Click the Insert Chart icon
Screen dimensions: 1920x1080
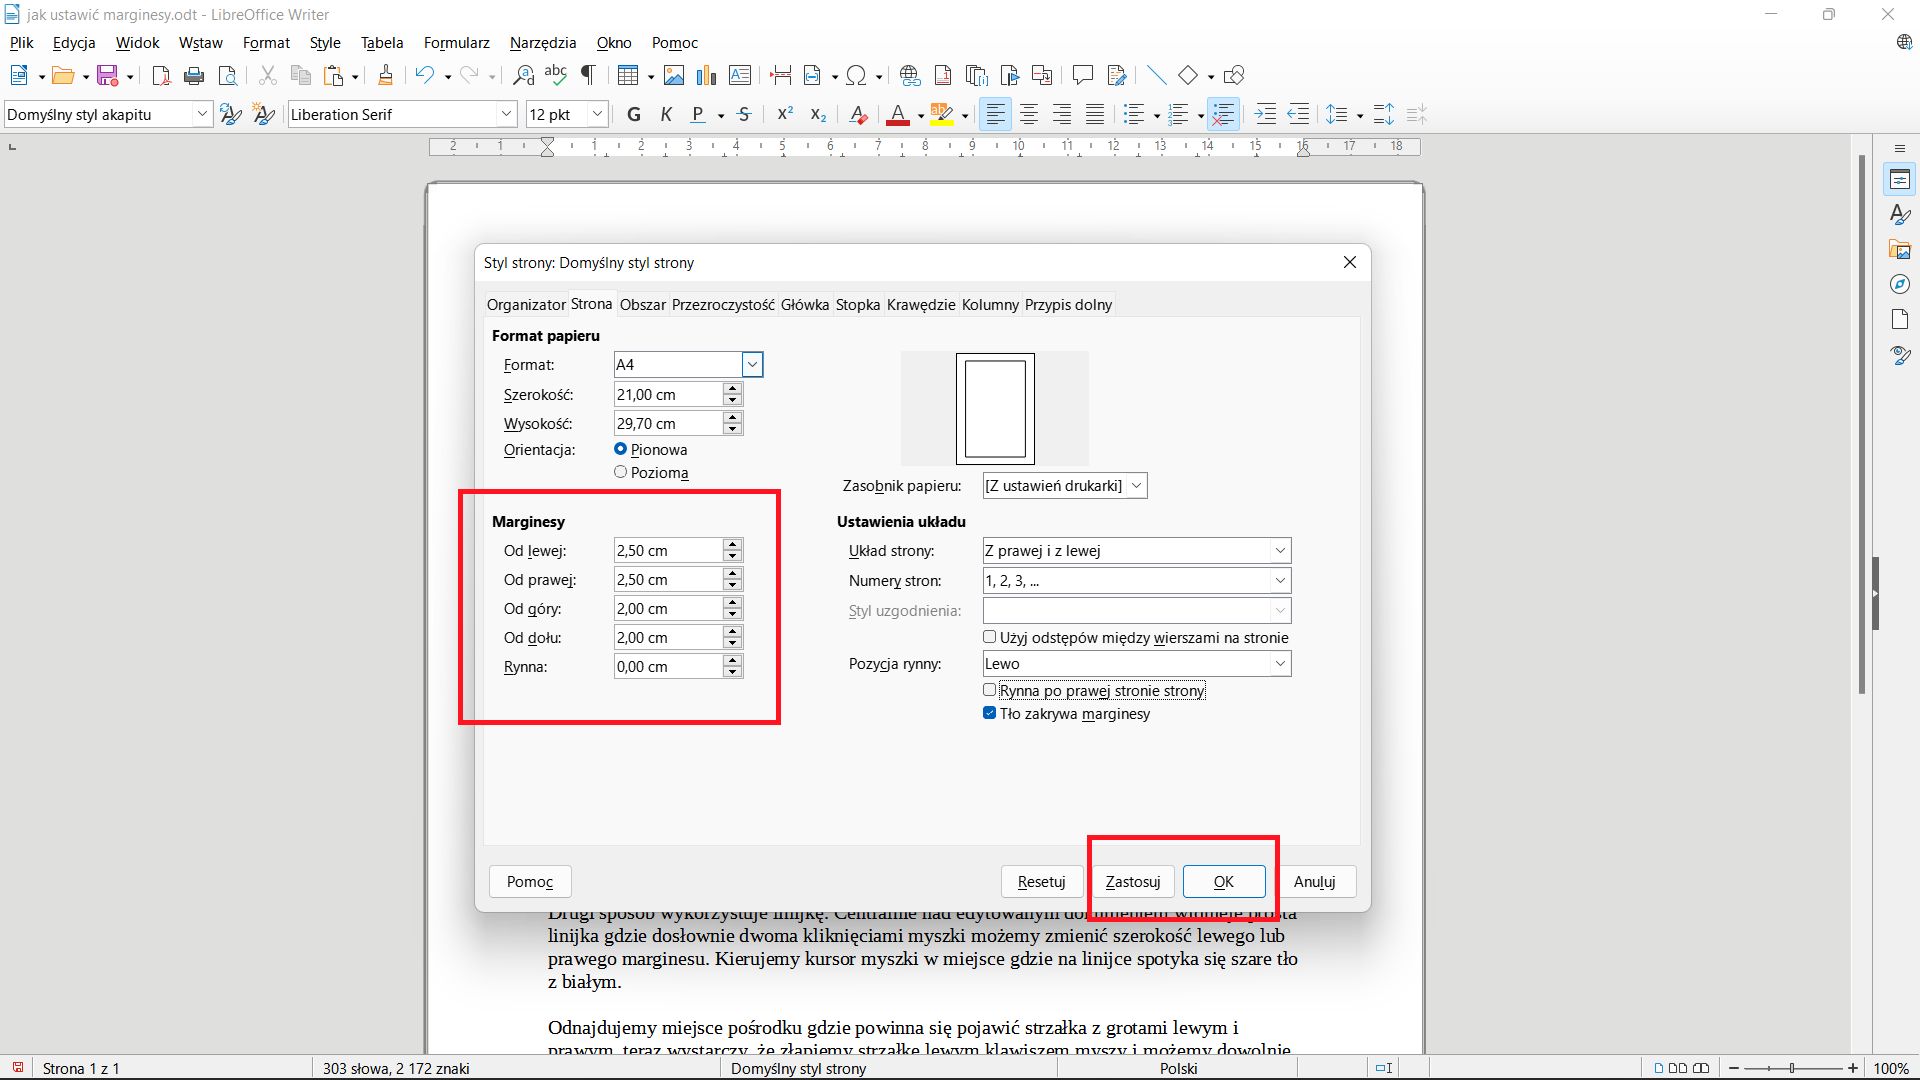click(706, 76)
